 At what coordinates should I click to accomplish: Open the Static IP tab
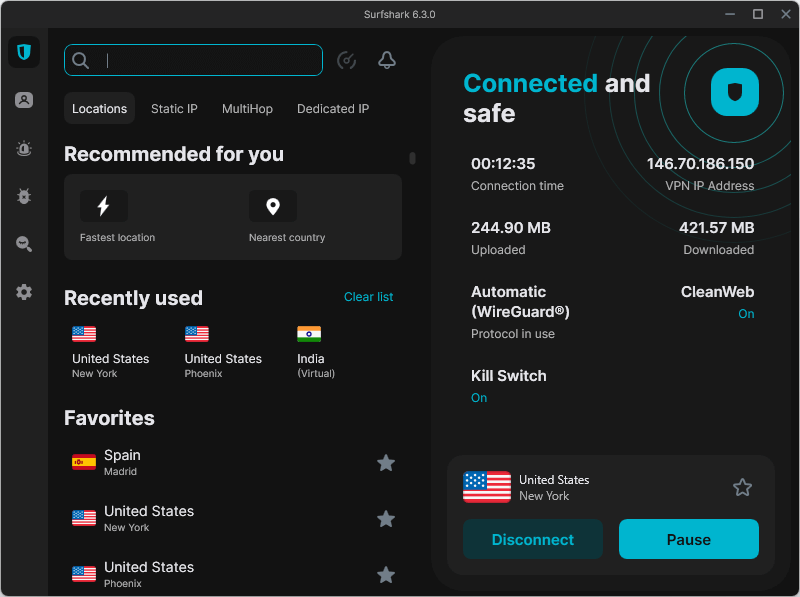[174, 108]
